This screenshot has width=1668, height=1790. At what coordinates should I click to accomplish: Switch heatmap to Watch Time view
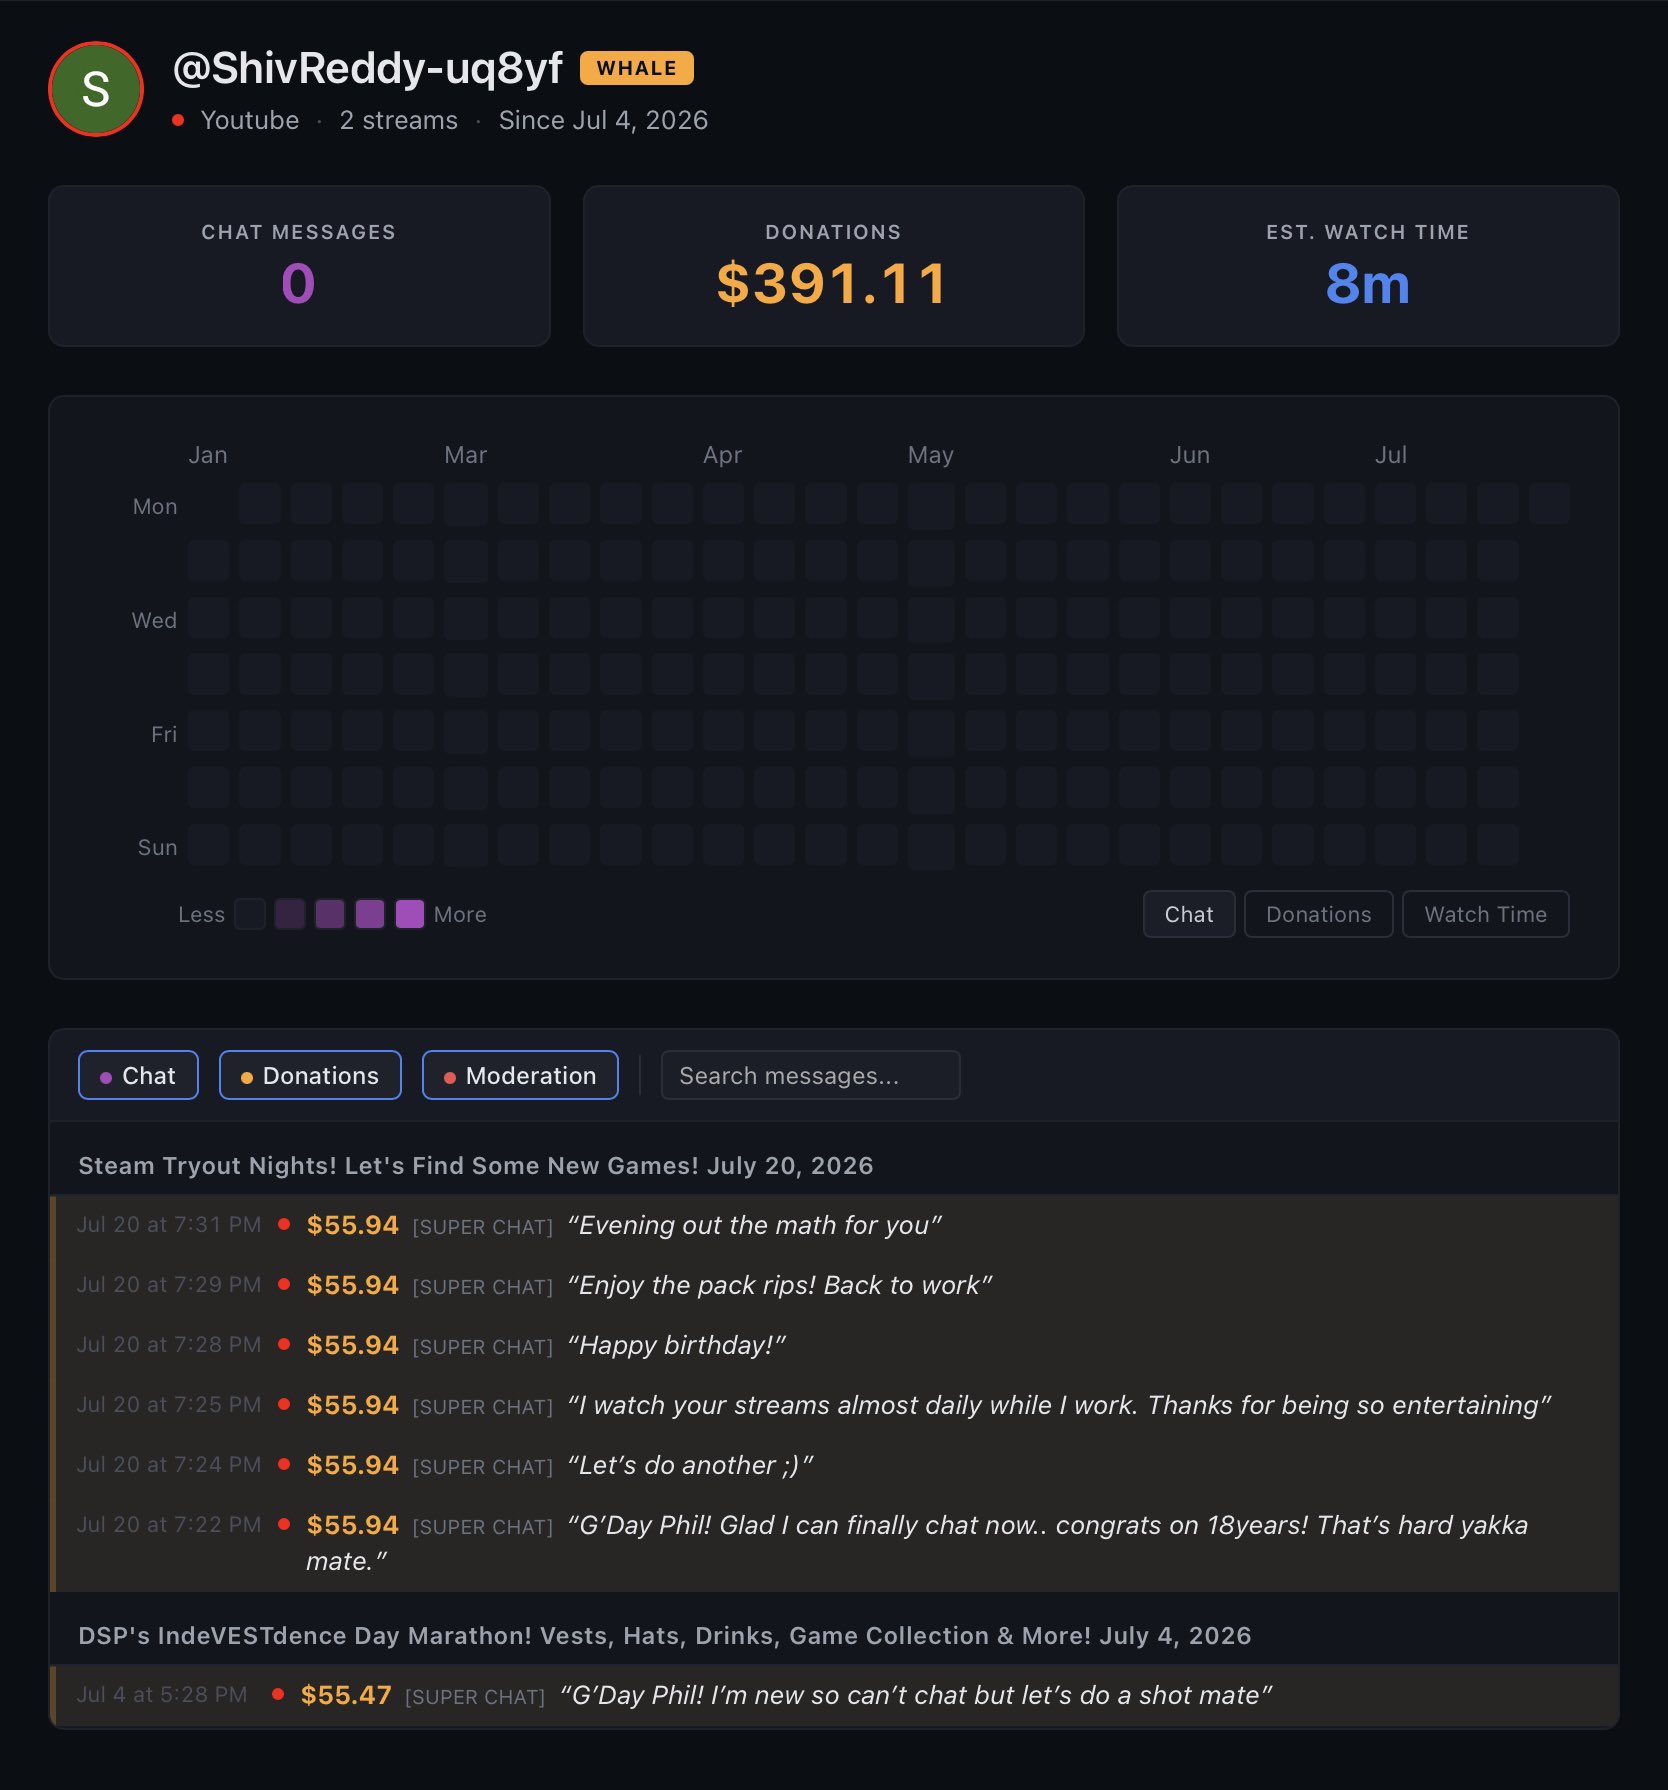[1485, 914]
